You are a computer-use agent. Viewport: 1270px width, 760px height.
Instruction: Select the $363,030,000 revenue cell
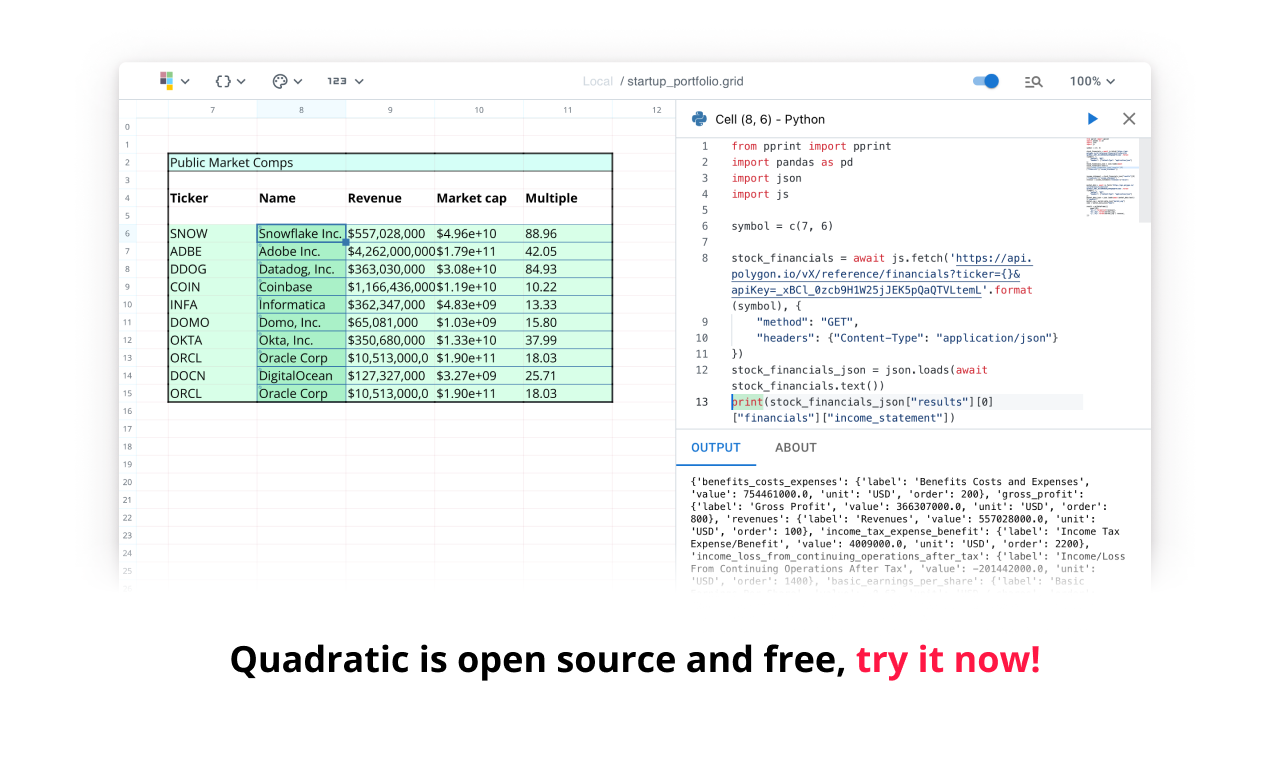(x=390, y=269)
